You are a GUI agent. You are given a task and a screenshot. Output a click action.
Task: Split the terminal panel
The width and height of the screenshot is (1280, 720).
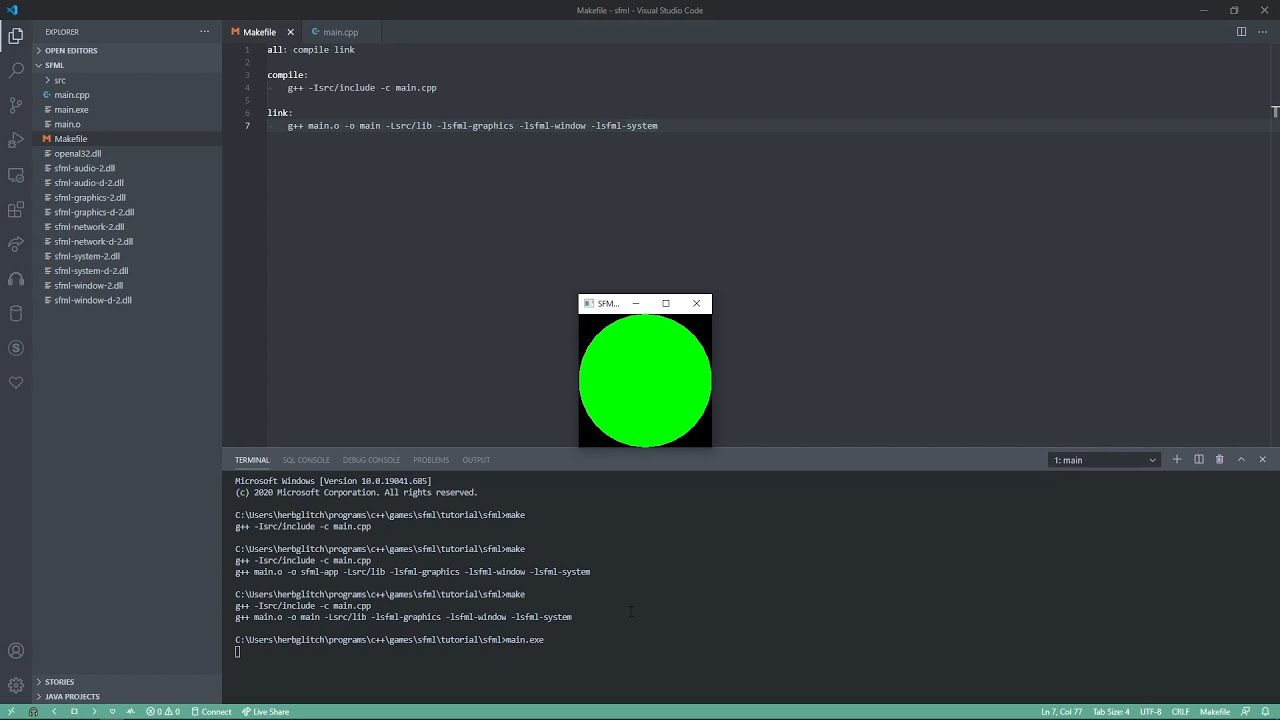click(x=1198, y=460)
